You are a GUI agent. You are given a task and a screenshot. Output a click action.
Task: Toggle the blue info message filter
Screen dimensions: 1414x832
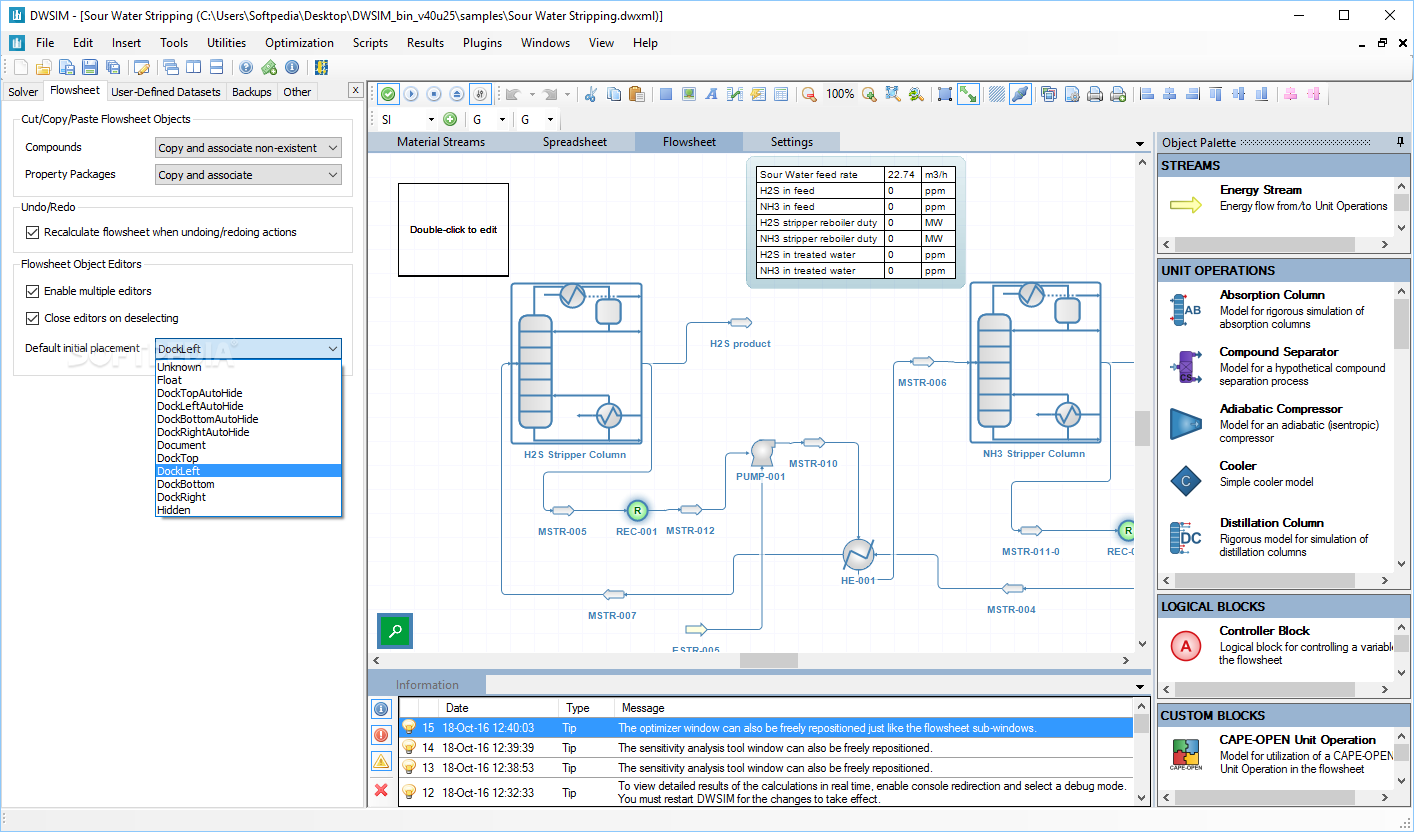pos(381,709)
